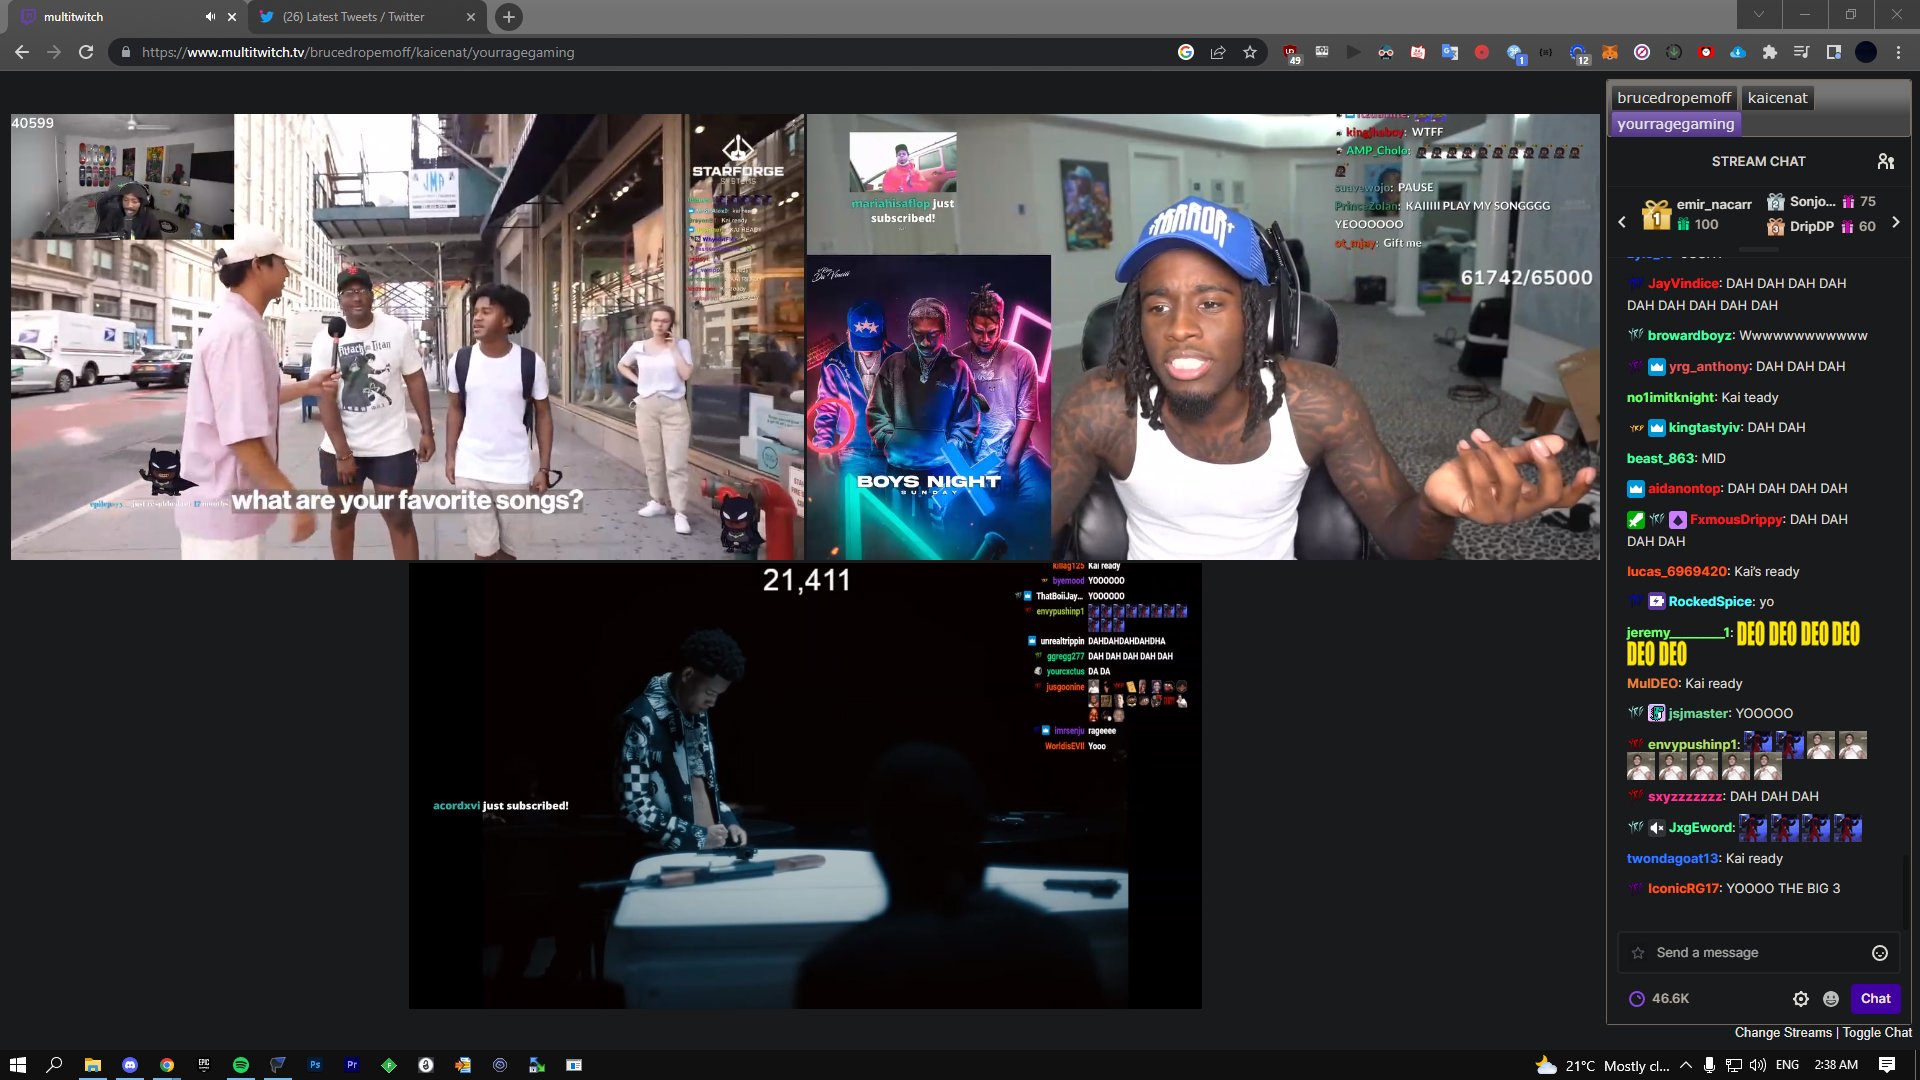Click the bookmark star in address bar
The height and width of the screenshot is (1080, 1920).
[1250, 52]
